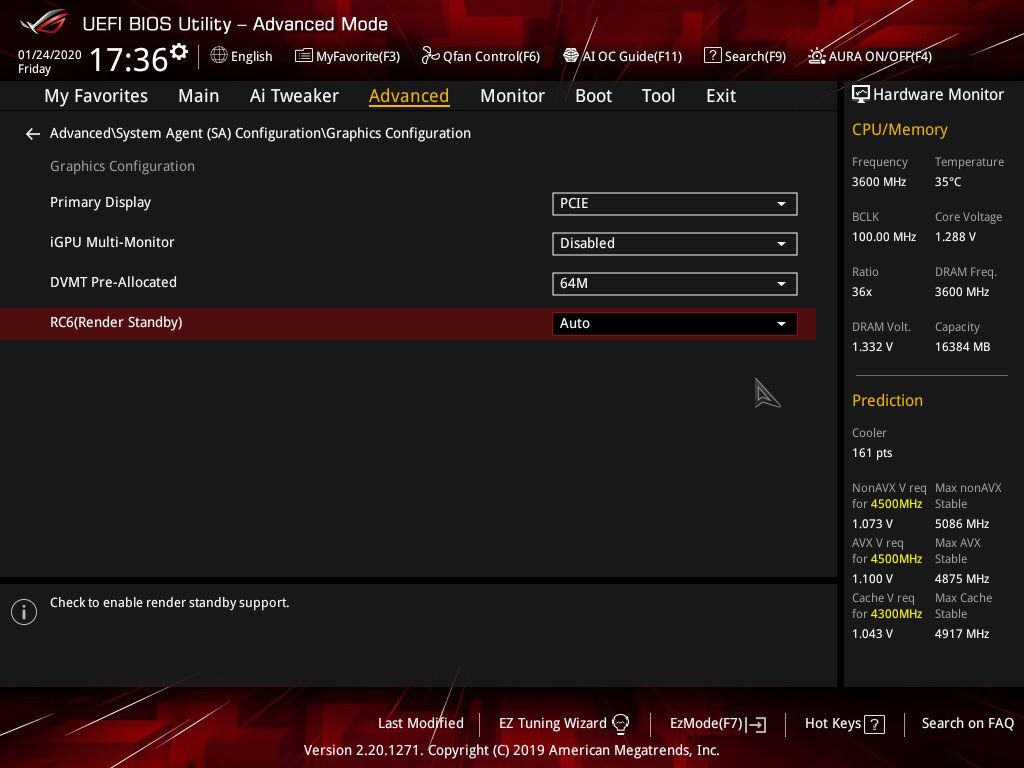Toggle AURA ON/OFF(F4) text
Viewport: 1024px width, 768px height.
880,56
